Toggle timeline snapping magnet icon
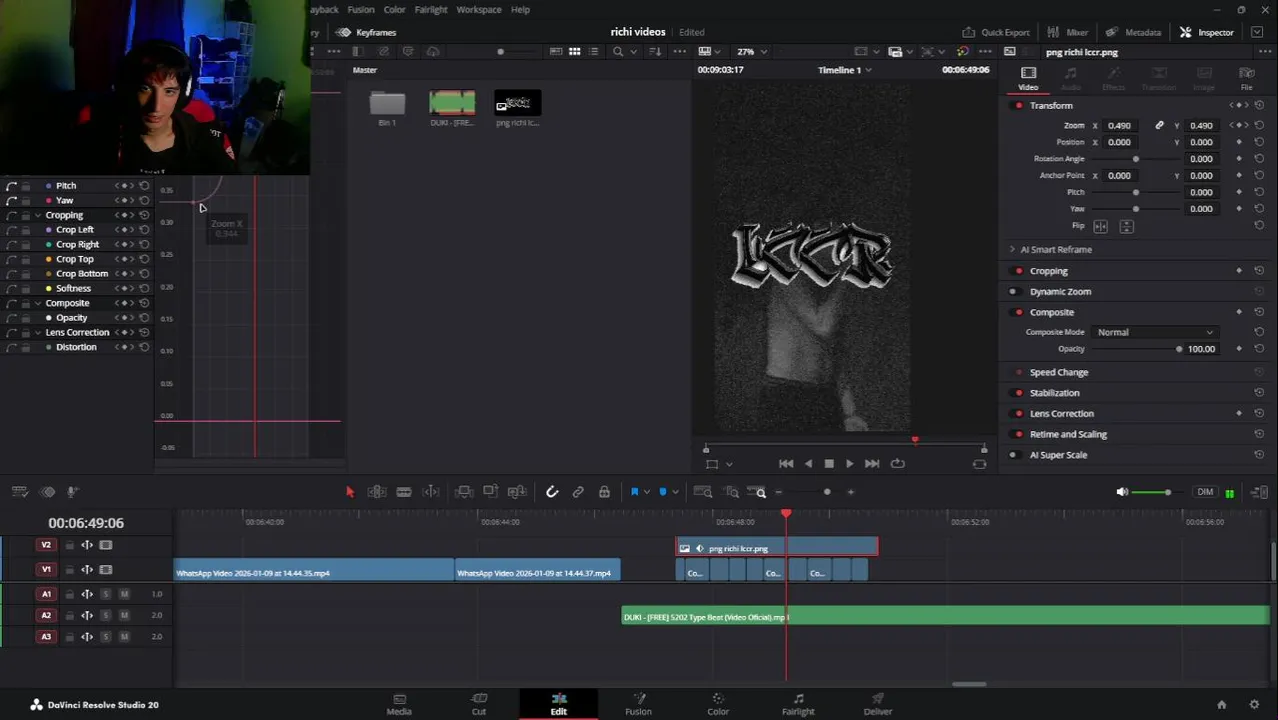 click(552, 492)
